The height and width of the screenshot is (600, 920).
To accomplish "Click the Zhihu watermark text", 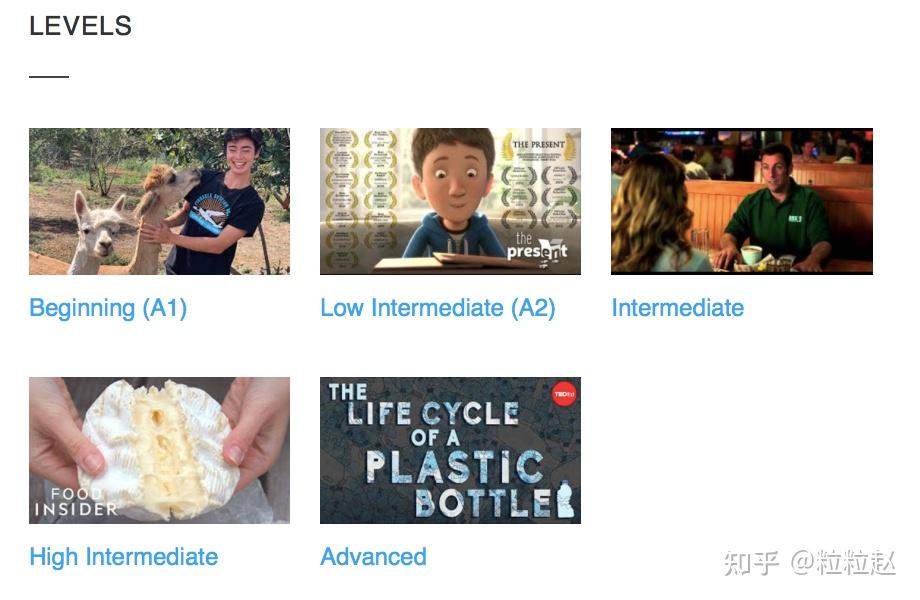I will [810, 562].
